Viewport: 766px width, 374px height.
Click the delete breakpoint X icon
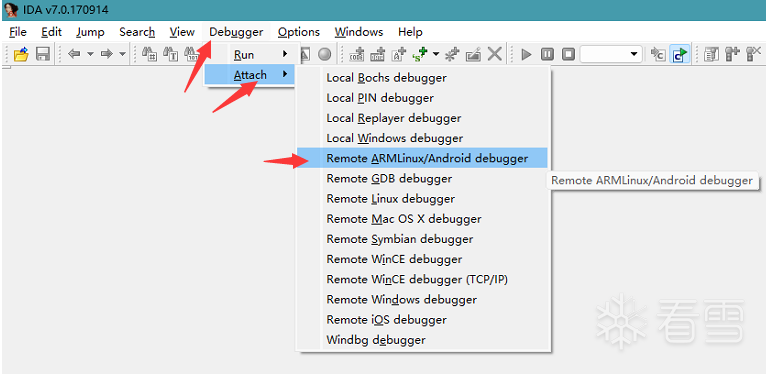(x=754, y=54)
